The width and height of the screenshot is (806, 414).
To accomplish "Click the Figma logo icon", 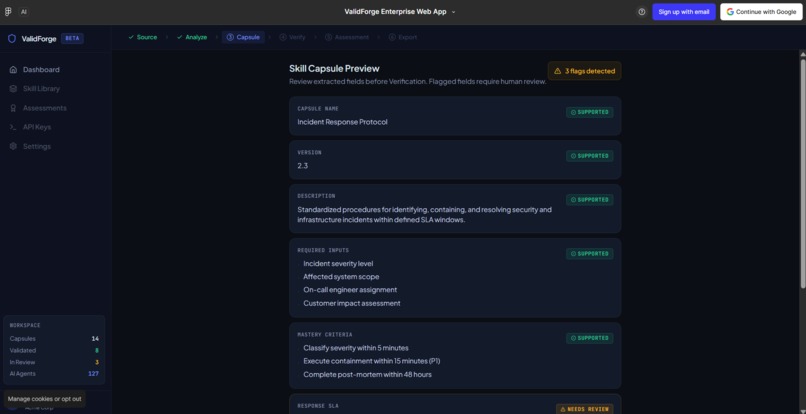I will click(8, 12).
